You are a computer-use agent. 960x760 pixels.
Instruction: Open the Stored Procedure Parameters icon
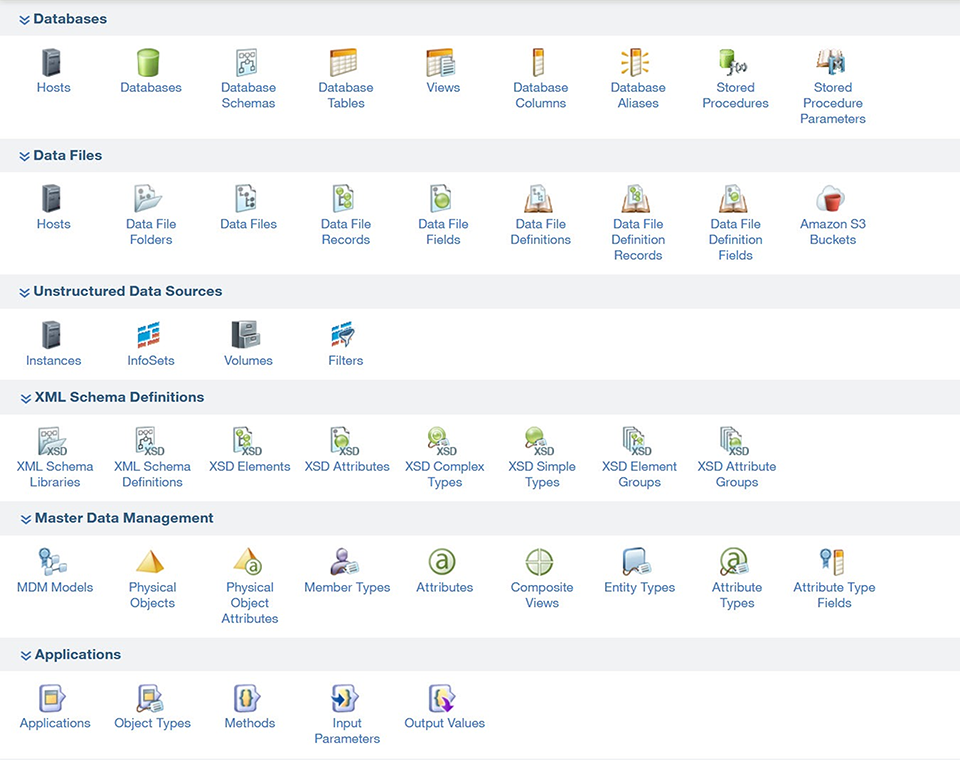click(x=831, y=62)
